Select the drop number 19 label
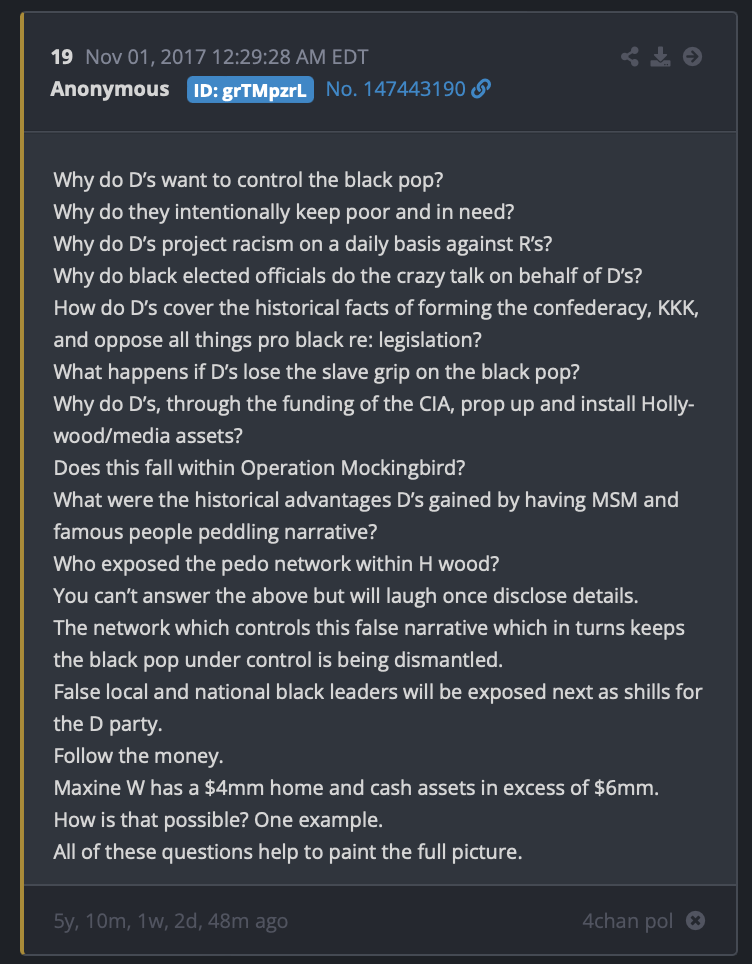The width and height of the screenshot is (752, 964). coord(61,57)
